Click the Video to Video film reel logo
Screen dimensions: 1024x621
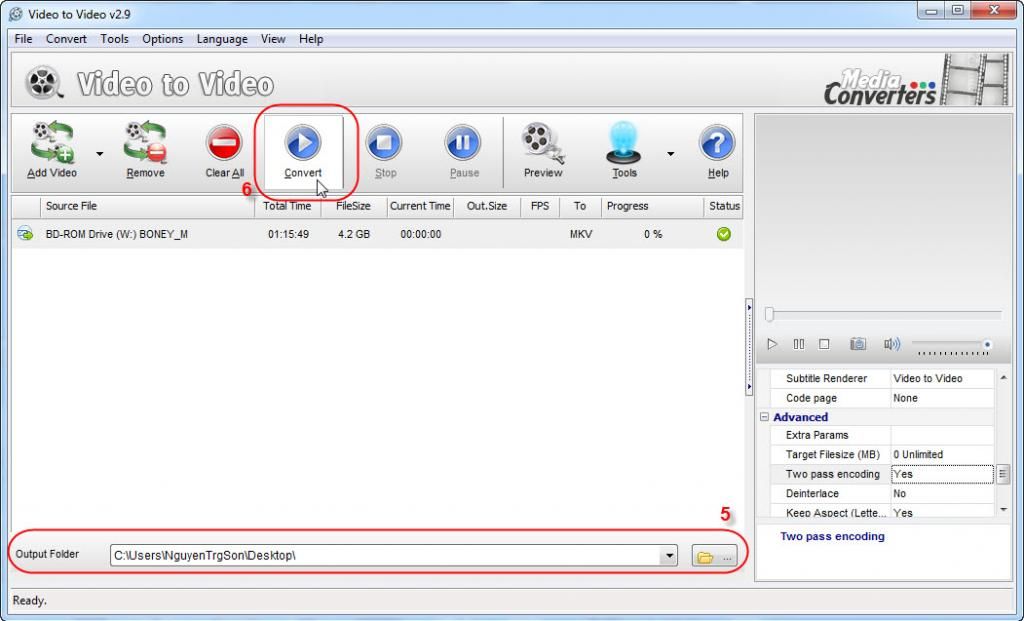click(x=44, y=83)
